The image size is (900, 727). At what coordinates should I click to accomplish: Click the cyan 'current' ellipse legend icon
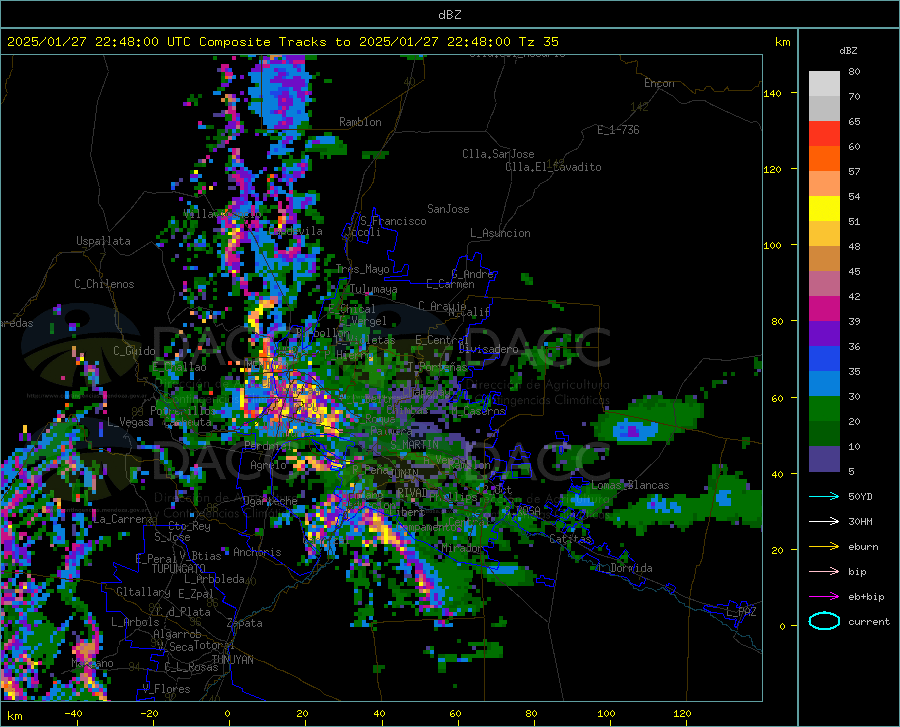(824, 621)
